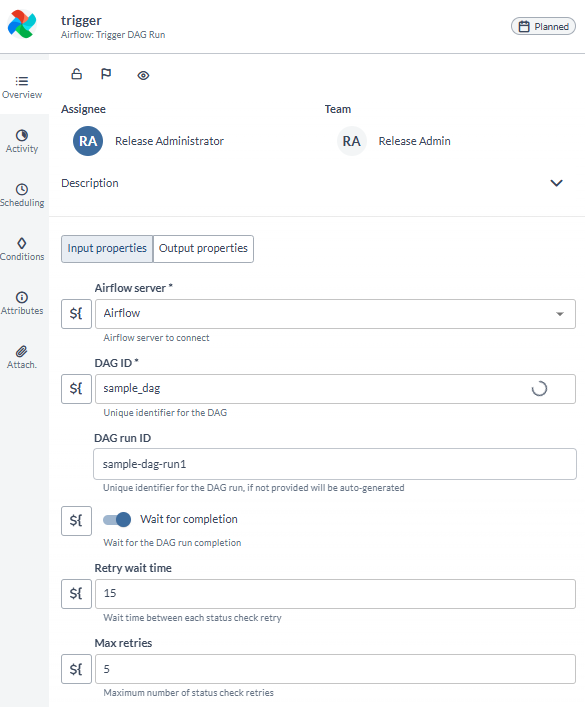The image size is (585, 707).
Task: Open the Scheduling sidebar tab
Action: click(x=22, y=196)
